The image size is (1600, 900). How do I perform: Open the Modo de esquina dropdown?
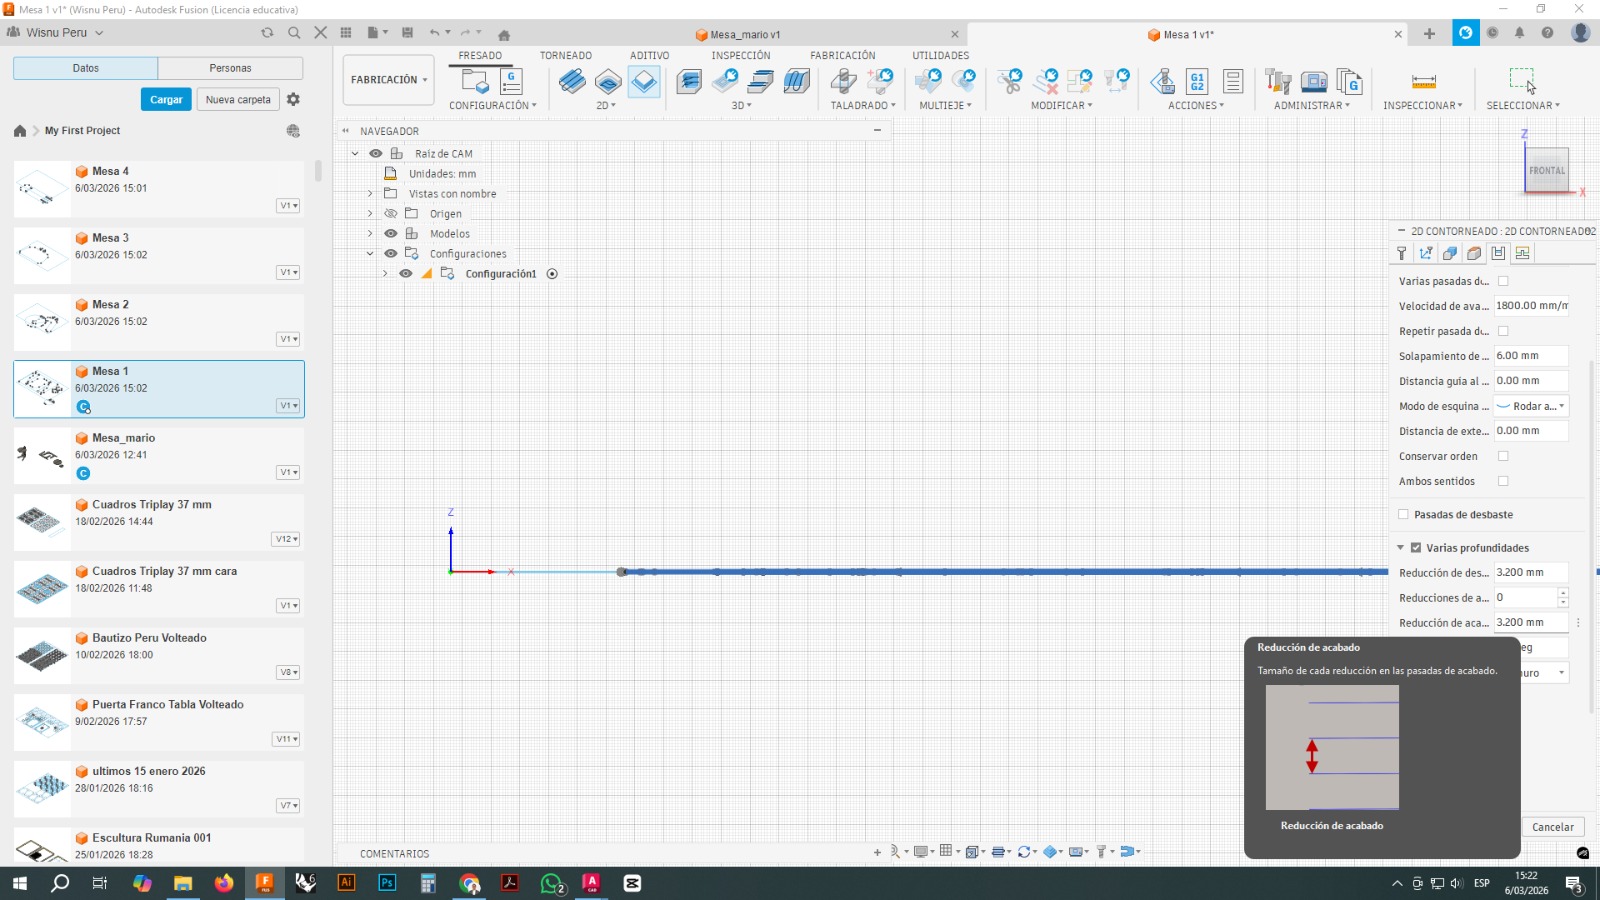1530,406
